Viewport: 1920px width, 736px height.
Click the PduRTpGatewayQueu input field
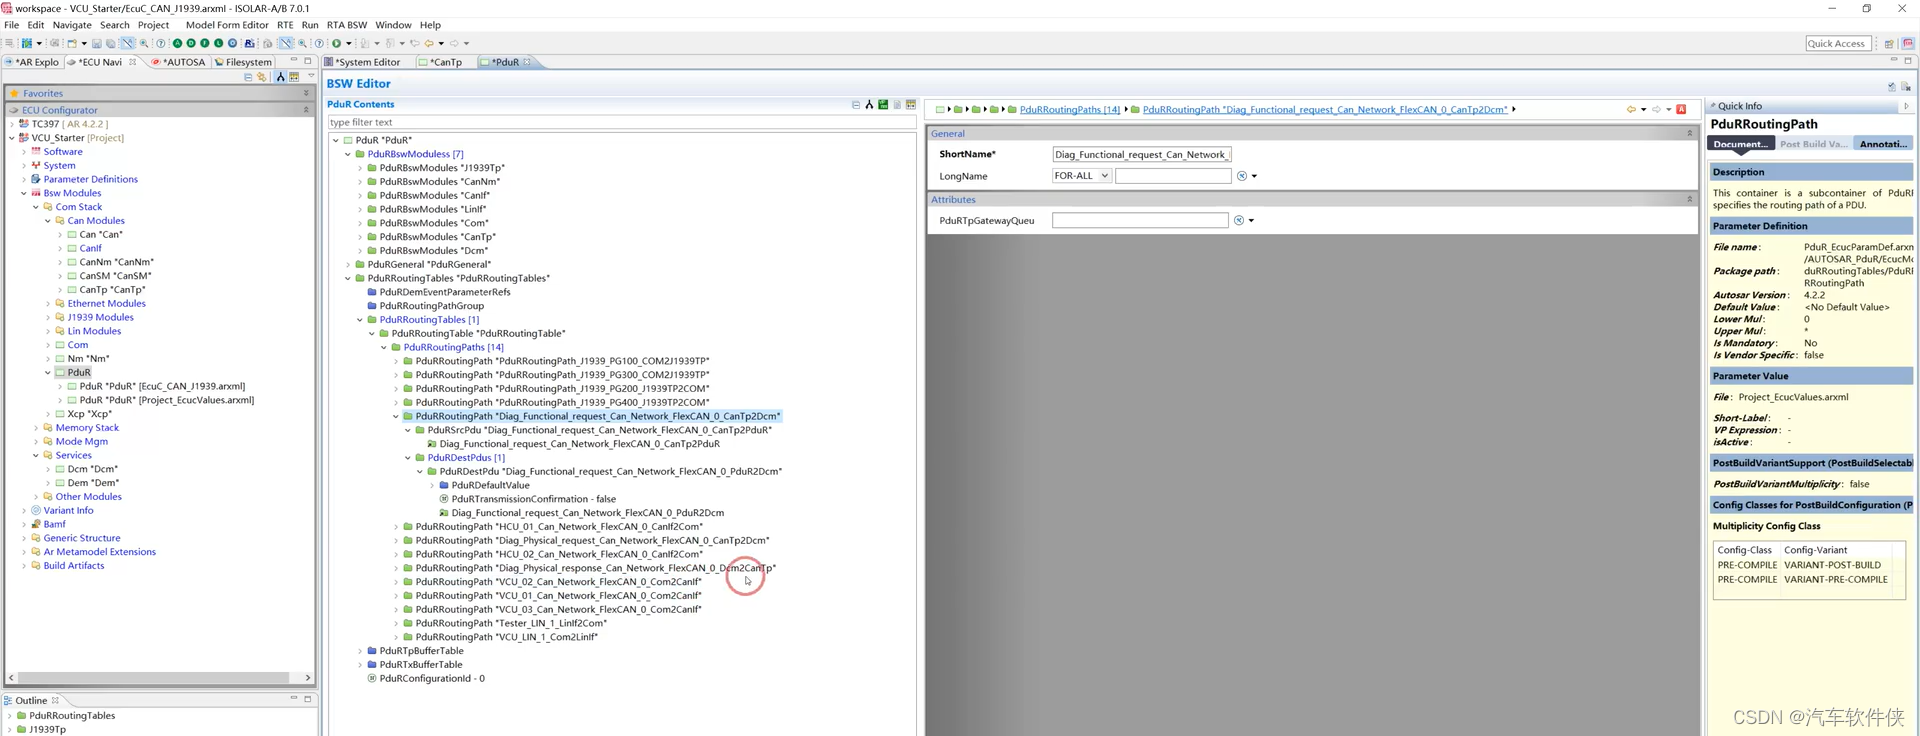[x=1139, y=220]
